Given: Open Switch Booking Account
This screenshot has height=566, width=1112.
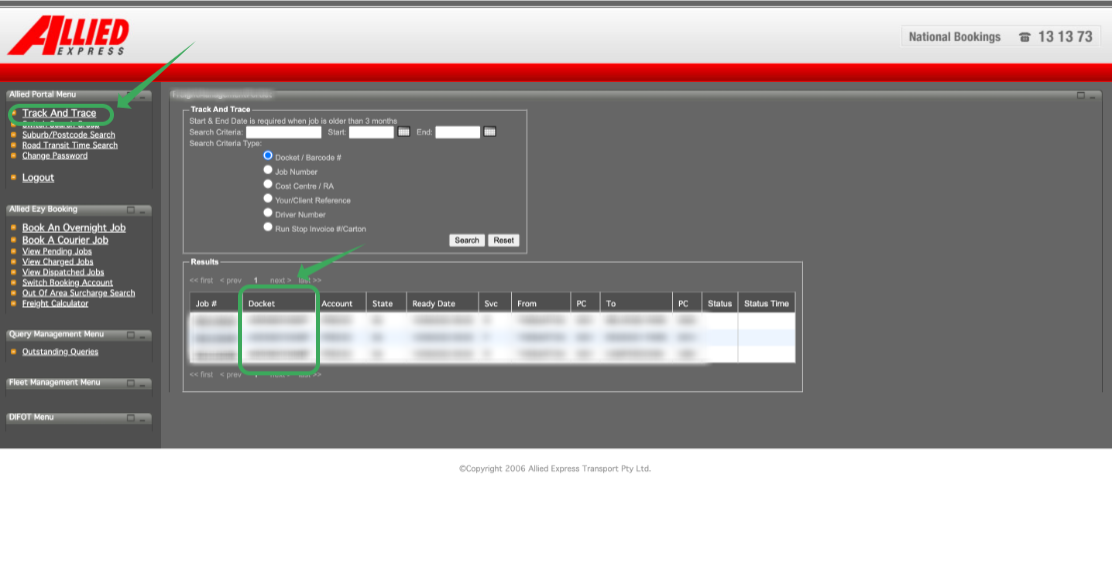Looking at the screenshot, I should pyautogui.click(x=67, y=282).
